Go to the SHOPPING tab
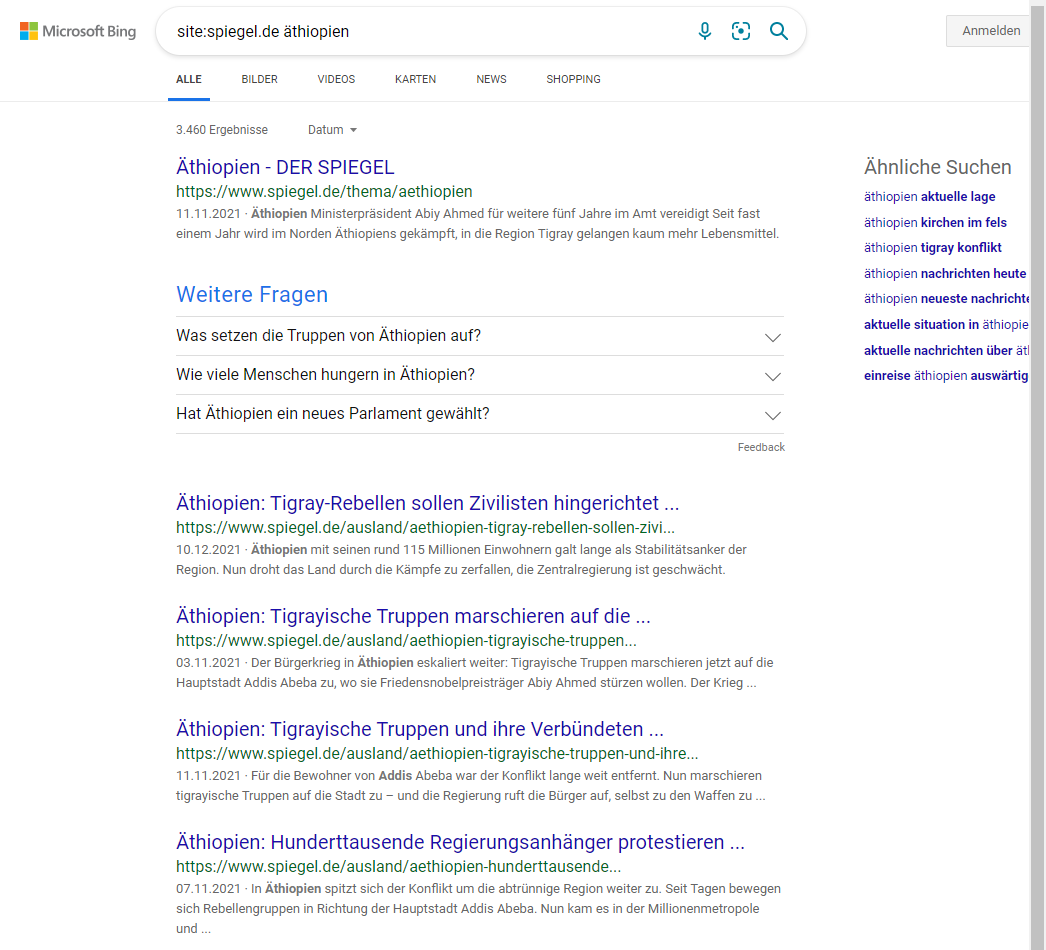The width and height of the screenshot is (1046, 950). [x=574, y=79]
